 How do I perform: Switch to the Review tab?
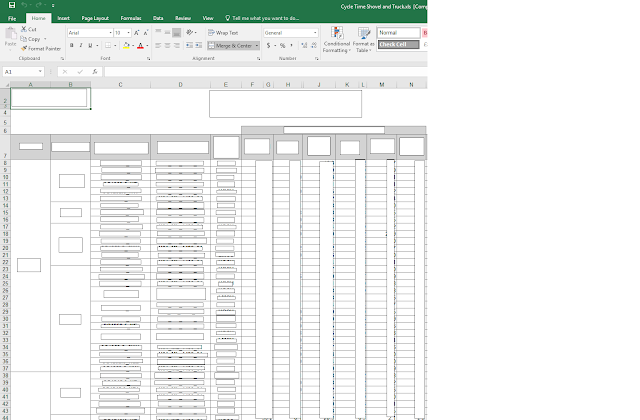pos(183,18)
